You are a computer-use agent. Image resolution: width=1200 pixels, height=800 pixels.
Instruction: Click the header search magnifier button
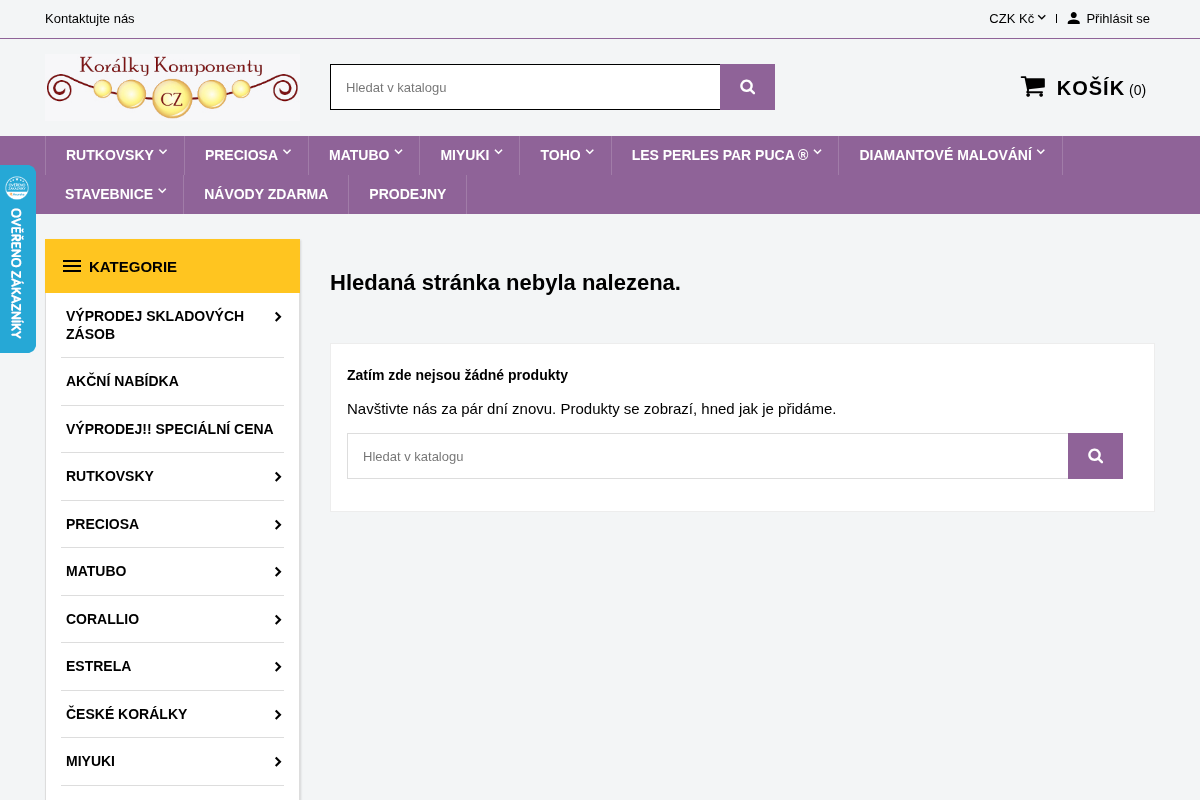(747, 87)
